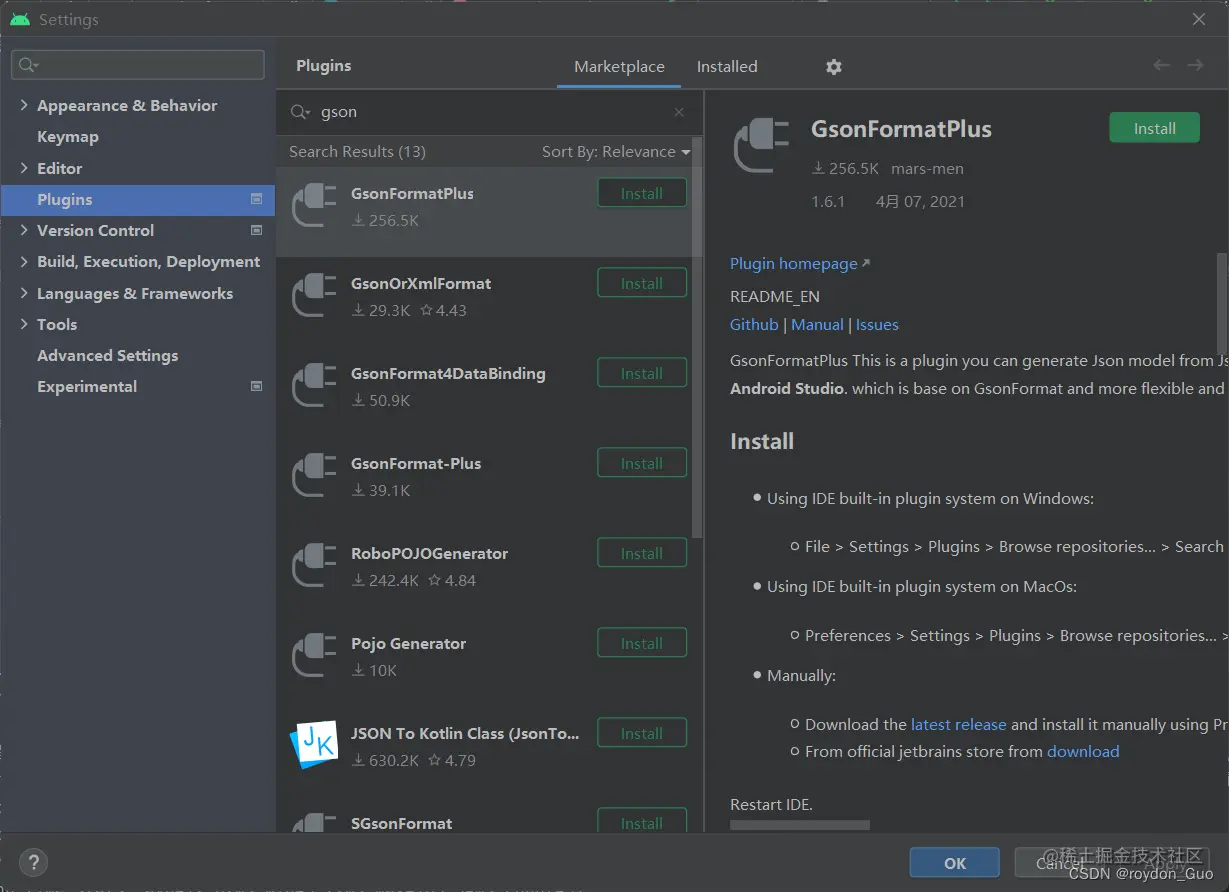This screenshot has height=892, width=1229.
Task: Open the Github link
Action: pos(754,324)
